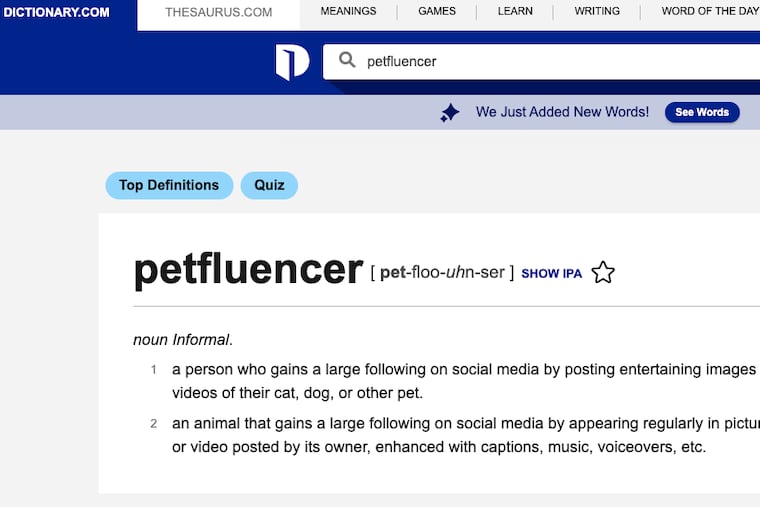Viewport: 760px width, 507px height.
Task: Select the Top Definitions pill
Action: click(169, 185)
